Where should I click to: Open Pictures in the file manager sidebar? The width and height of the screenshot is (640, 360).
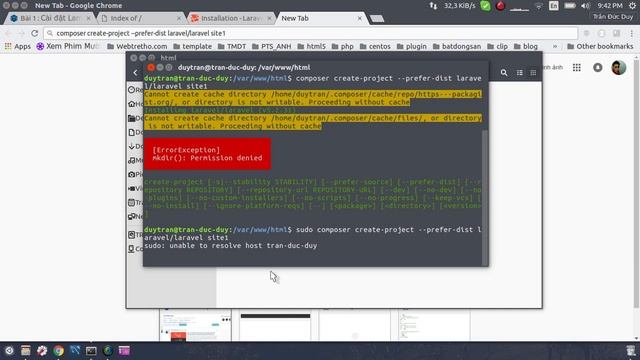click(135, 174)
